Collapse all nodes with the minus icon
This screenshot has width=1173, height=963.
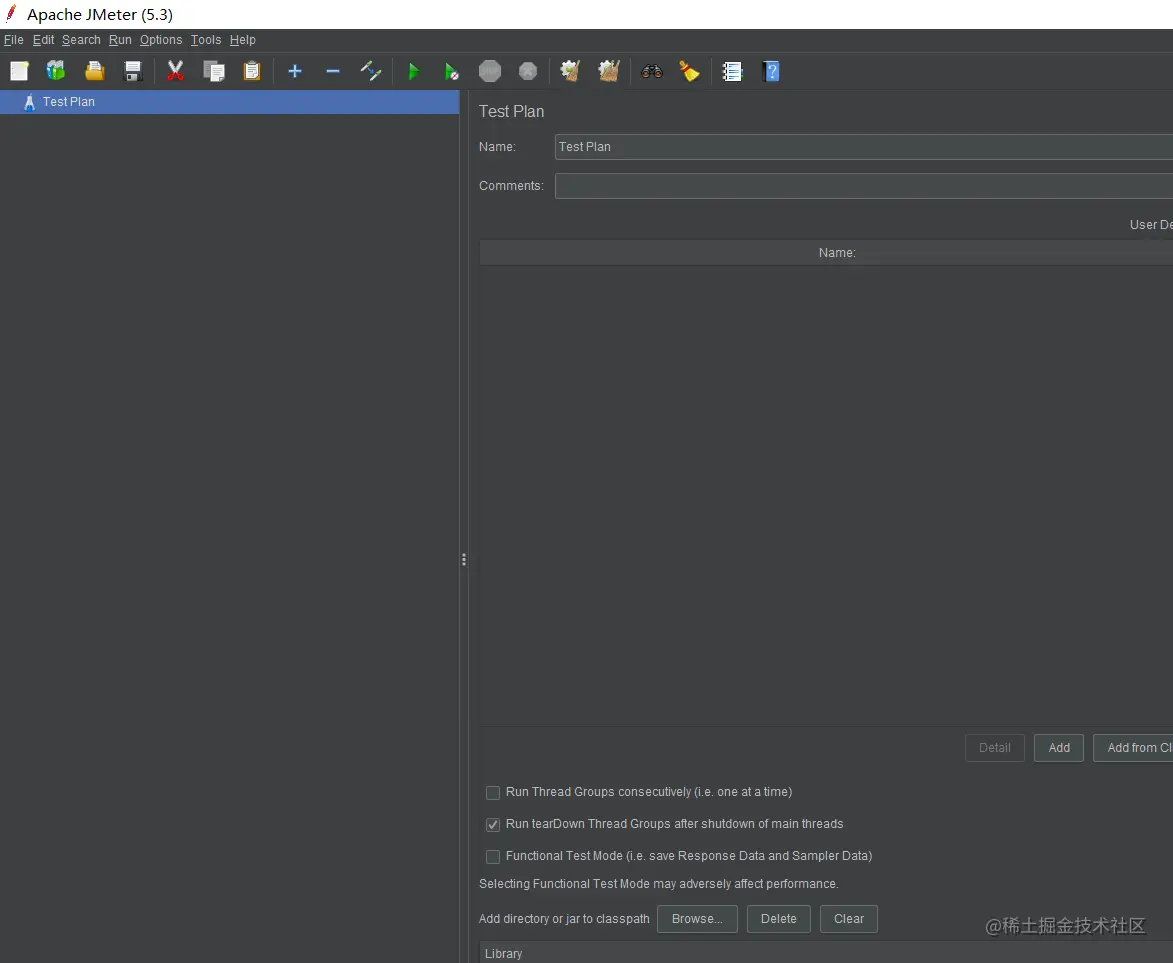click(x=333, y=71)
